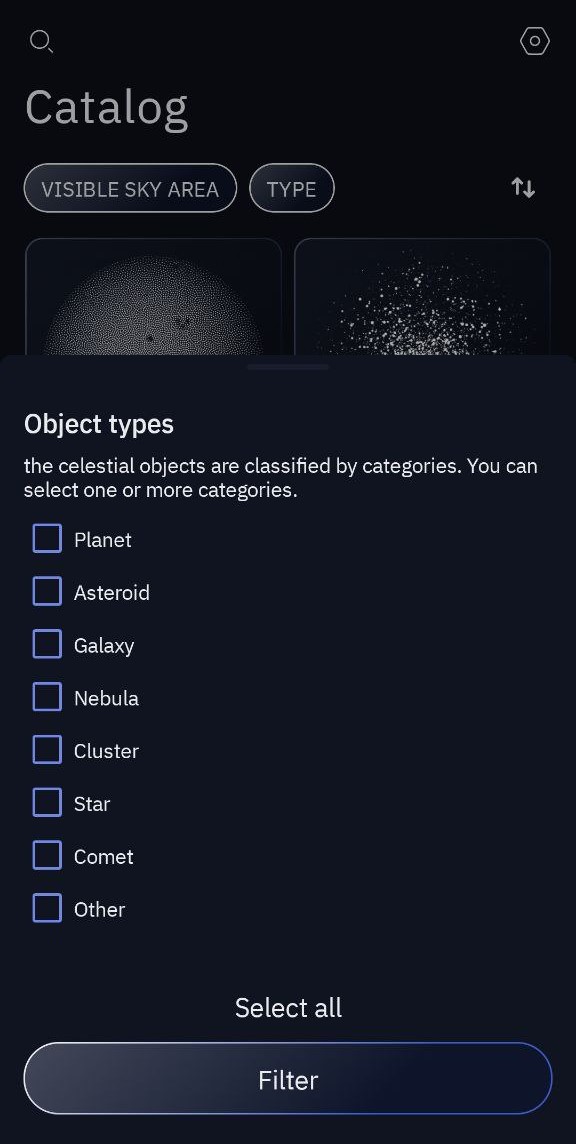Enable the Other object type
The width and height of the screenshot is (576, 1144).
point(47,908)
